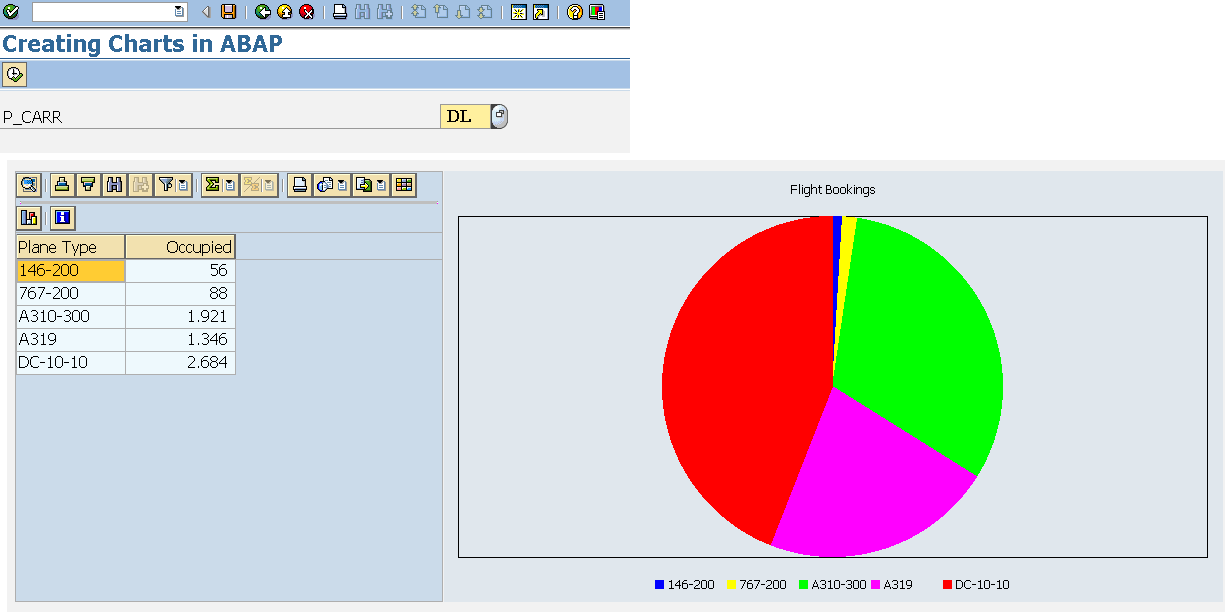Open the Help question mark icon
Image resolution: width=1230 pixels, height=616 pixels.
(575, 12)
